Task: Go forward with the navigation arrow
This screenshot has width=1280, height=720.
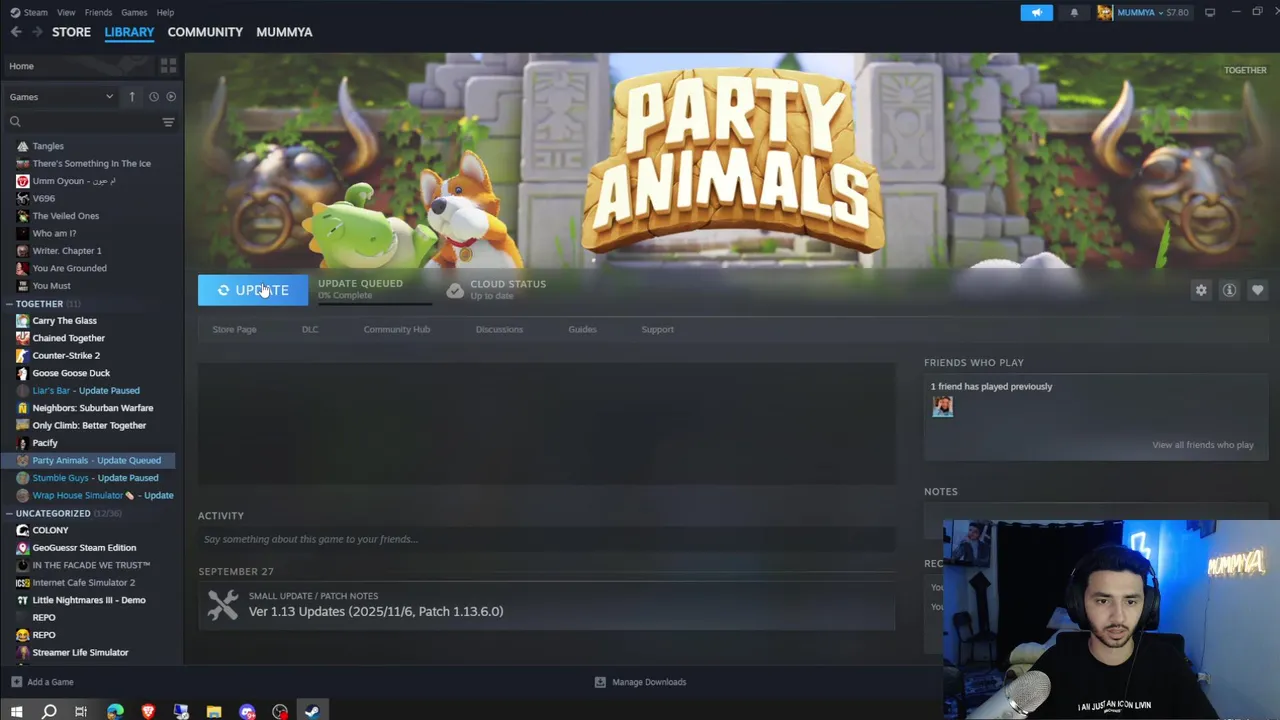Action: point(37,32)
